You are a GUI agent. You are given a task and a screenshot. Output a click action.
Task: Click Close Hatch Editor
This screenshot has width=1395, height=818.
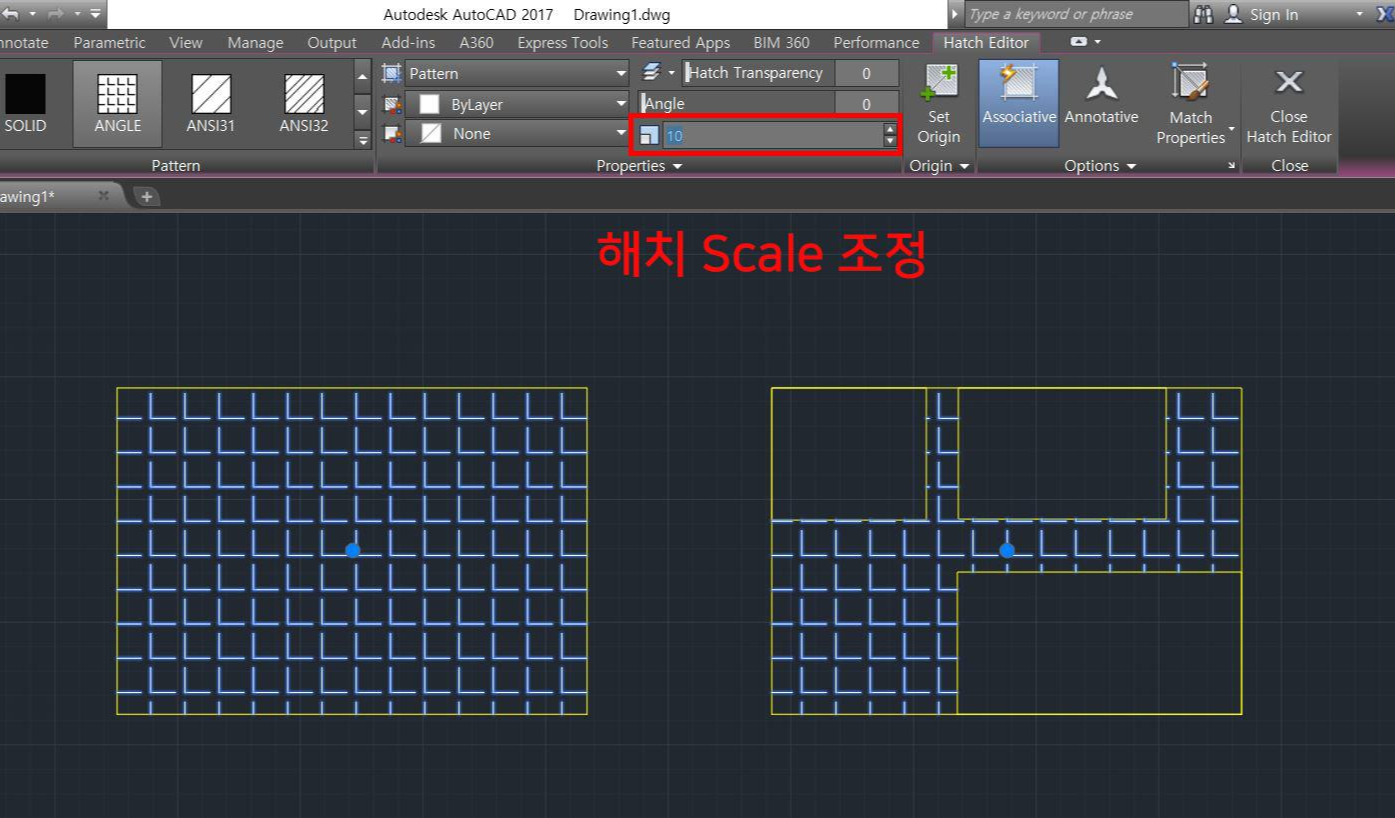tap(1288, 103)
